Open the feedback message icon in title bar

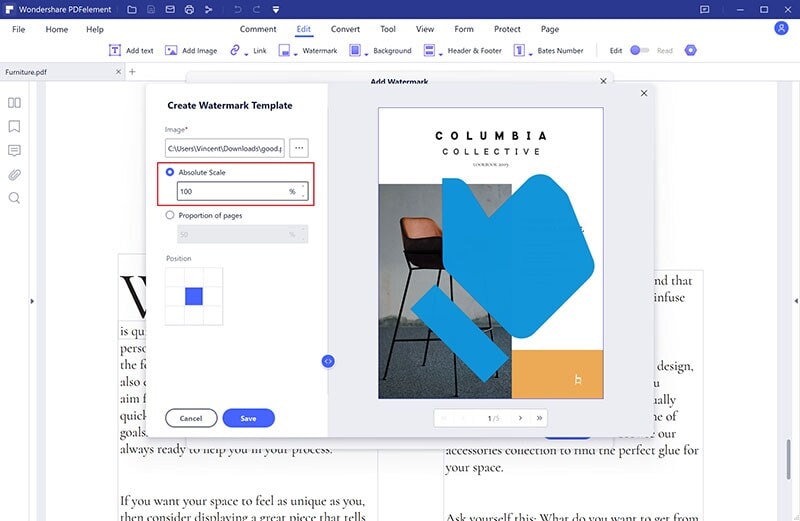pyautogui.click(x=705, y=9)
